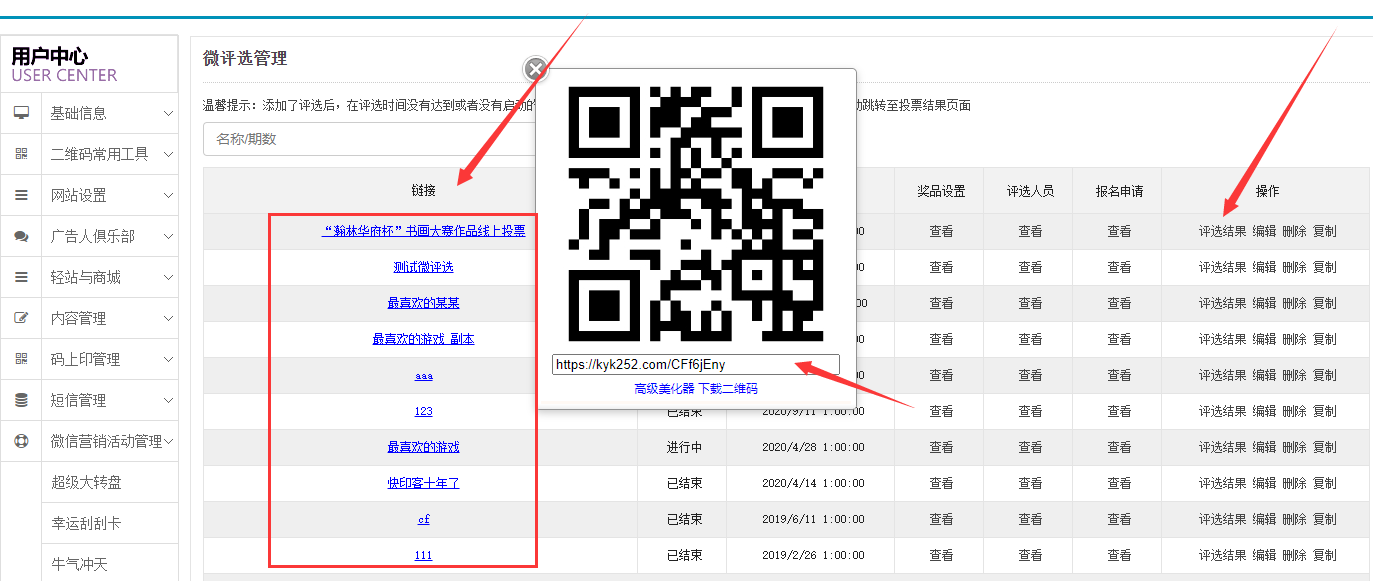This screenshot has width=1373, height=581.
Task: Click the monitor icon beside 基础信息
Action: point(21,113)
